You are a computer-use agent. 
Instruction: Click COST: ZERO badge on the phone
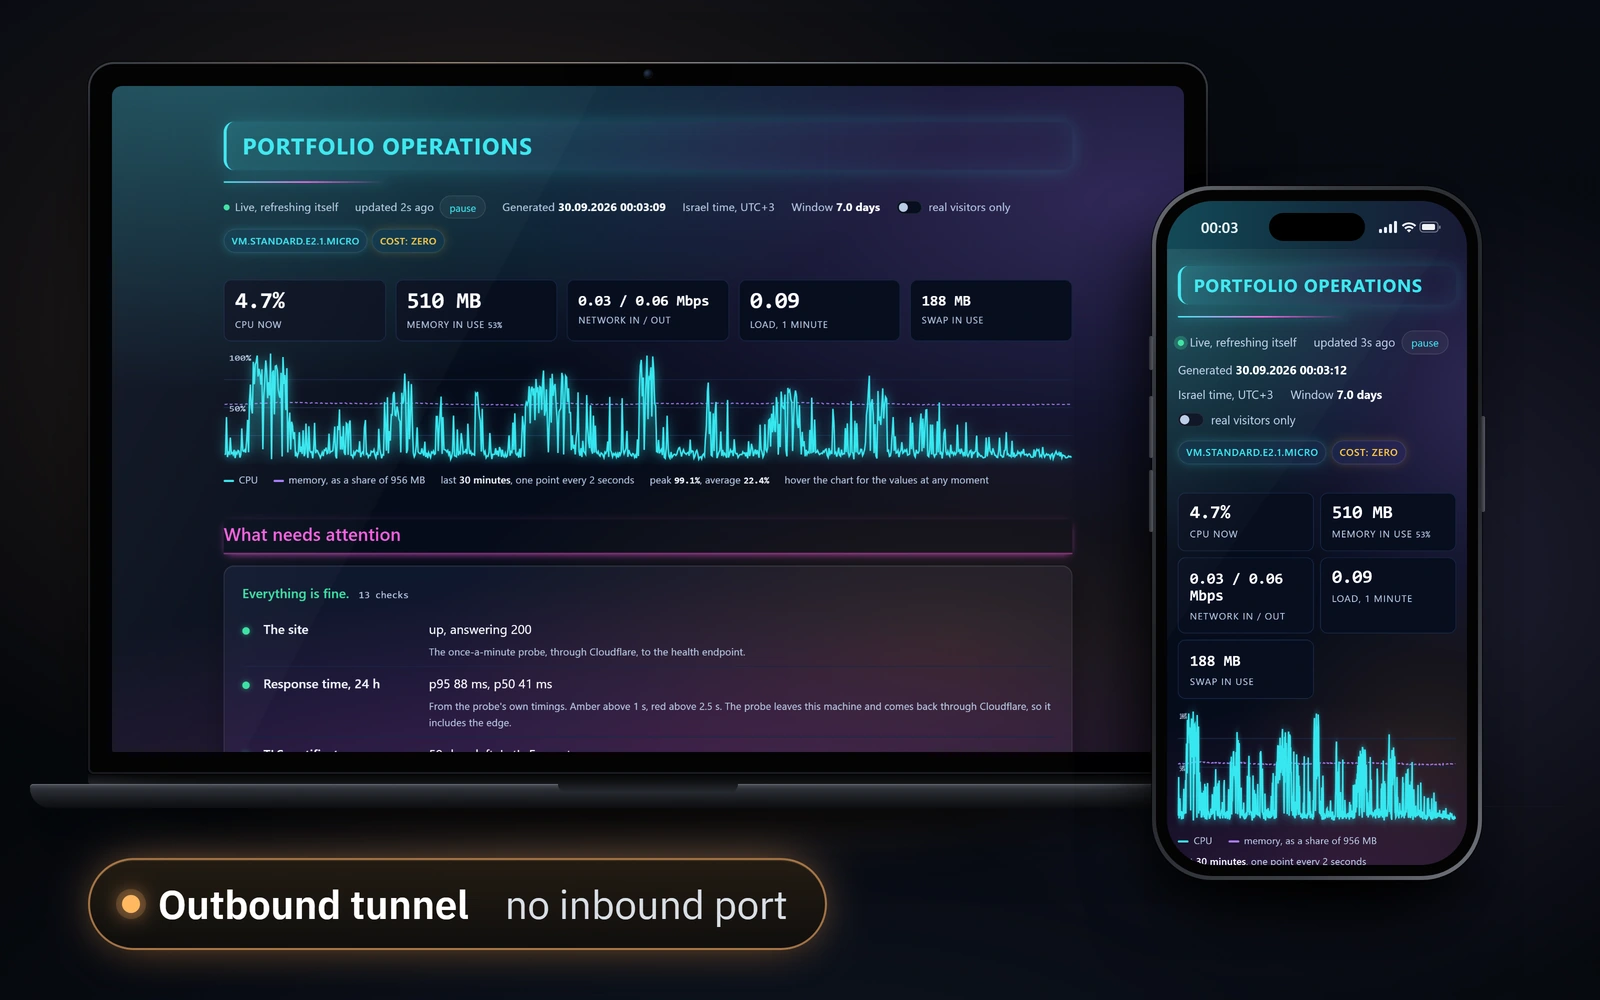pos(1368,453)
